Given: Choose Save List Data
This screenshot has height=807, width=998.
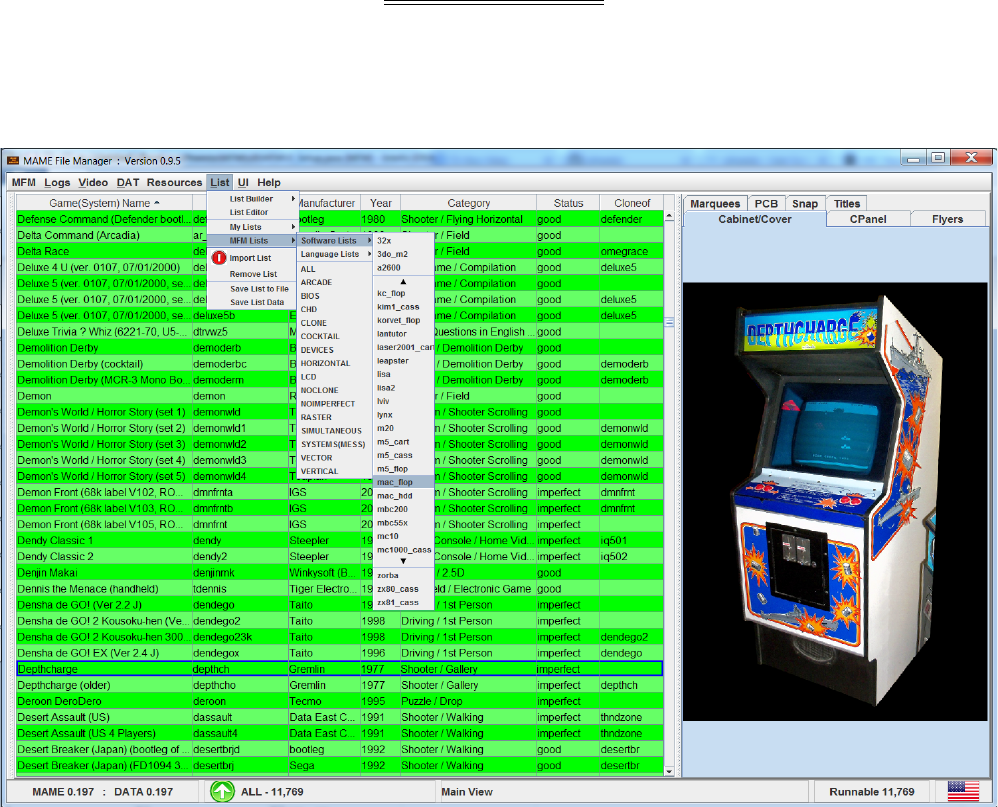Looking at the screenshot, I should click(253, 302).
